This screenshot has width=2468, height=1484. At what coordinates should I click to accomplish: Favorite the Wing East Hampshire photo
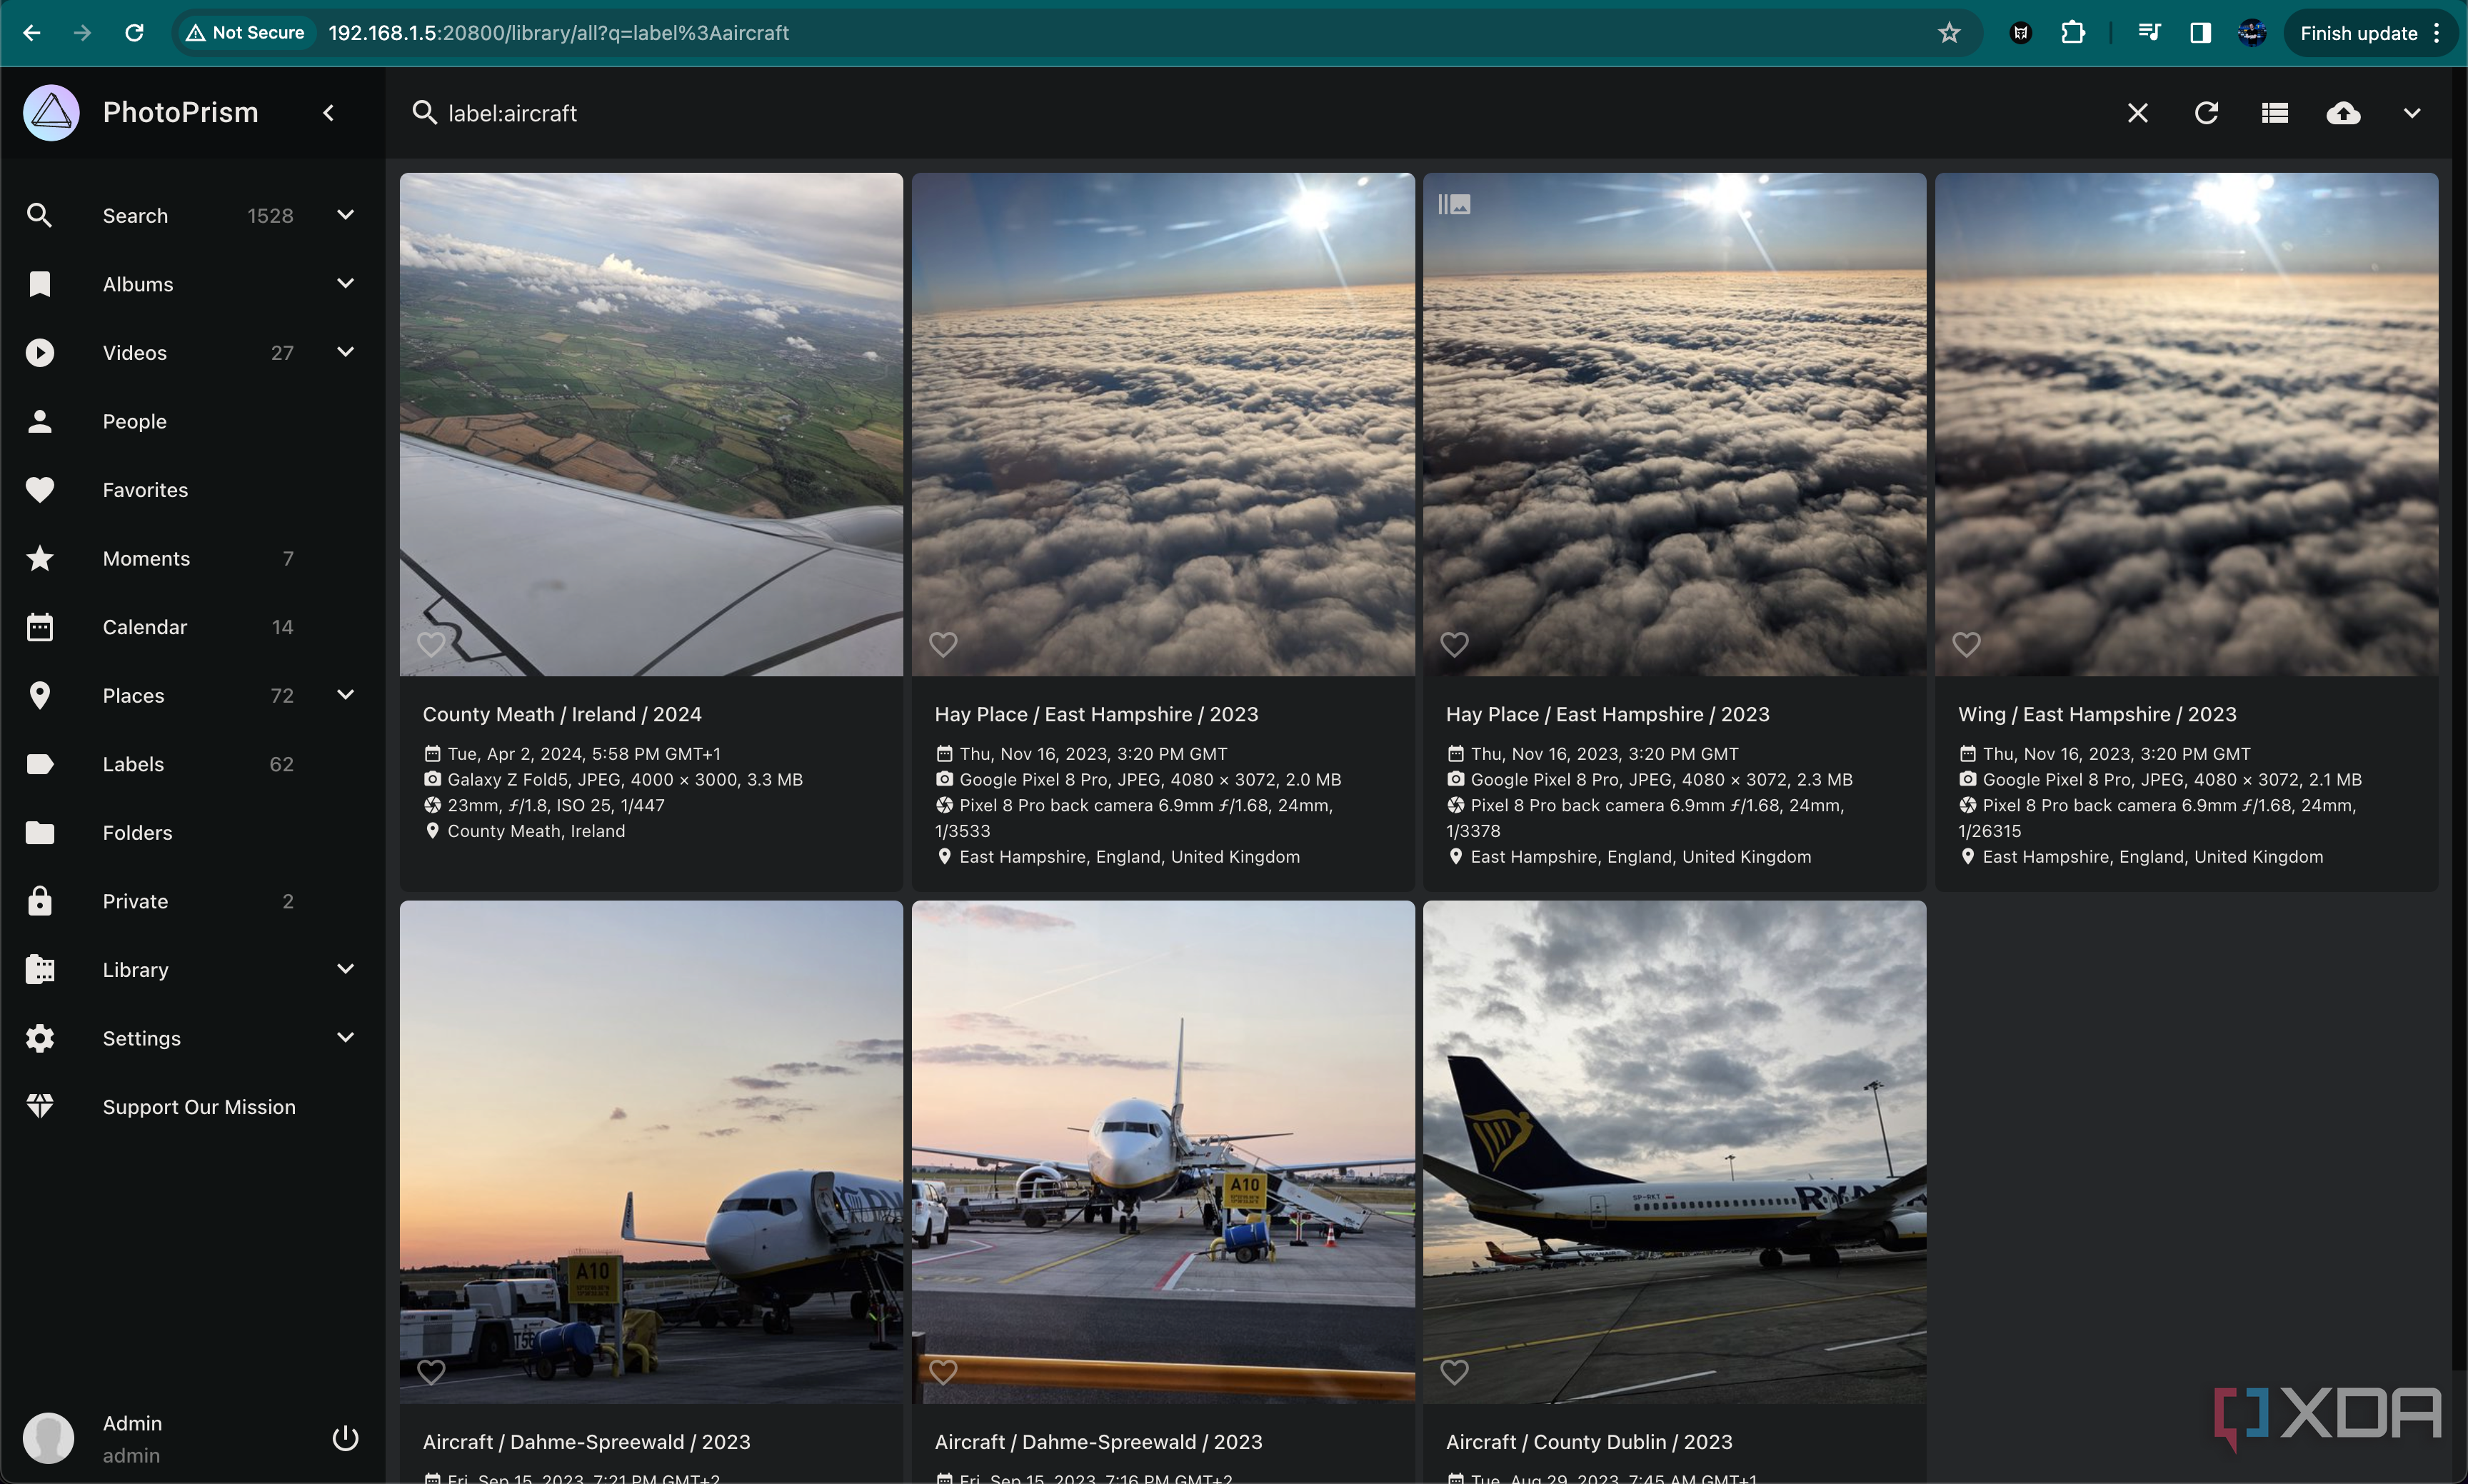(x=1966, y=645)
